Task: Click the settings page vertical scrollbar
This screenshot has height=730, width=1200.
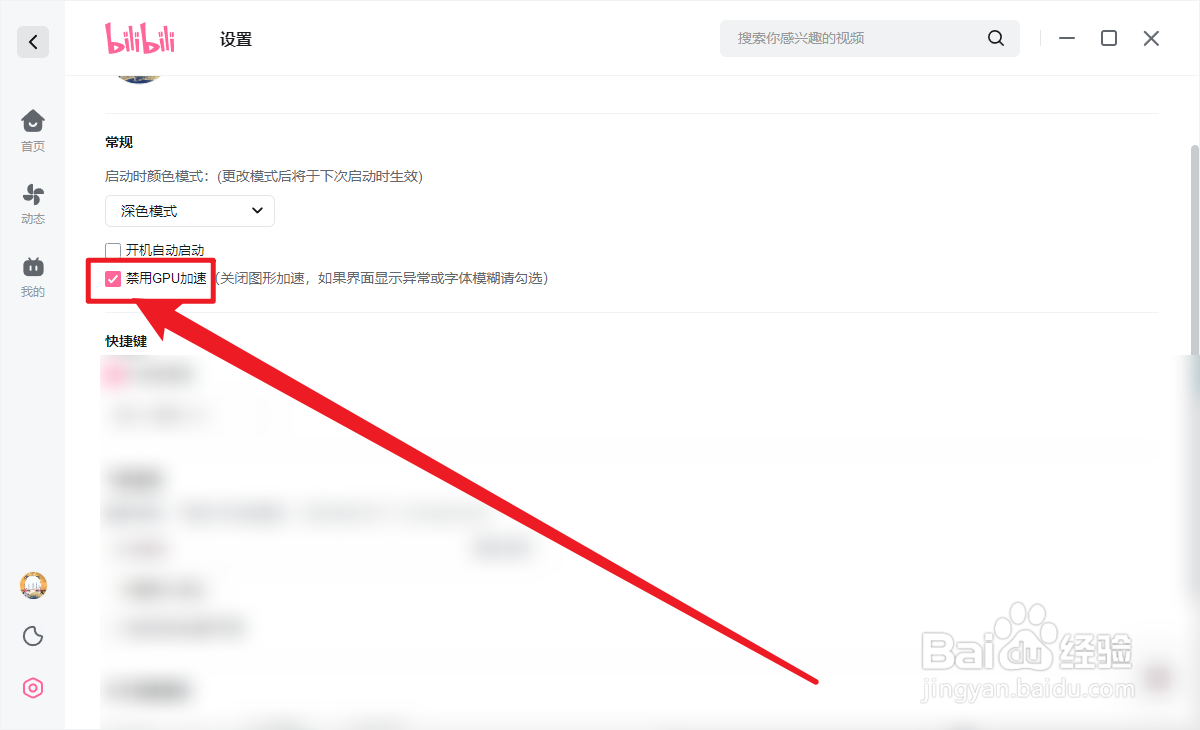Action: [x=1194, y=250]
